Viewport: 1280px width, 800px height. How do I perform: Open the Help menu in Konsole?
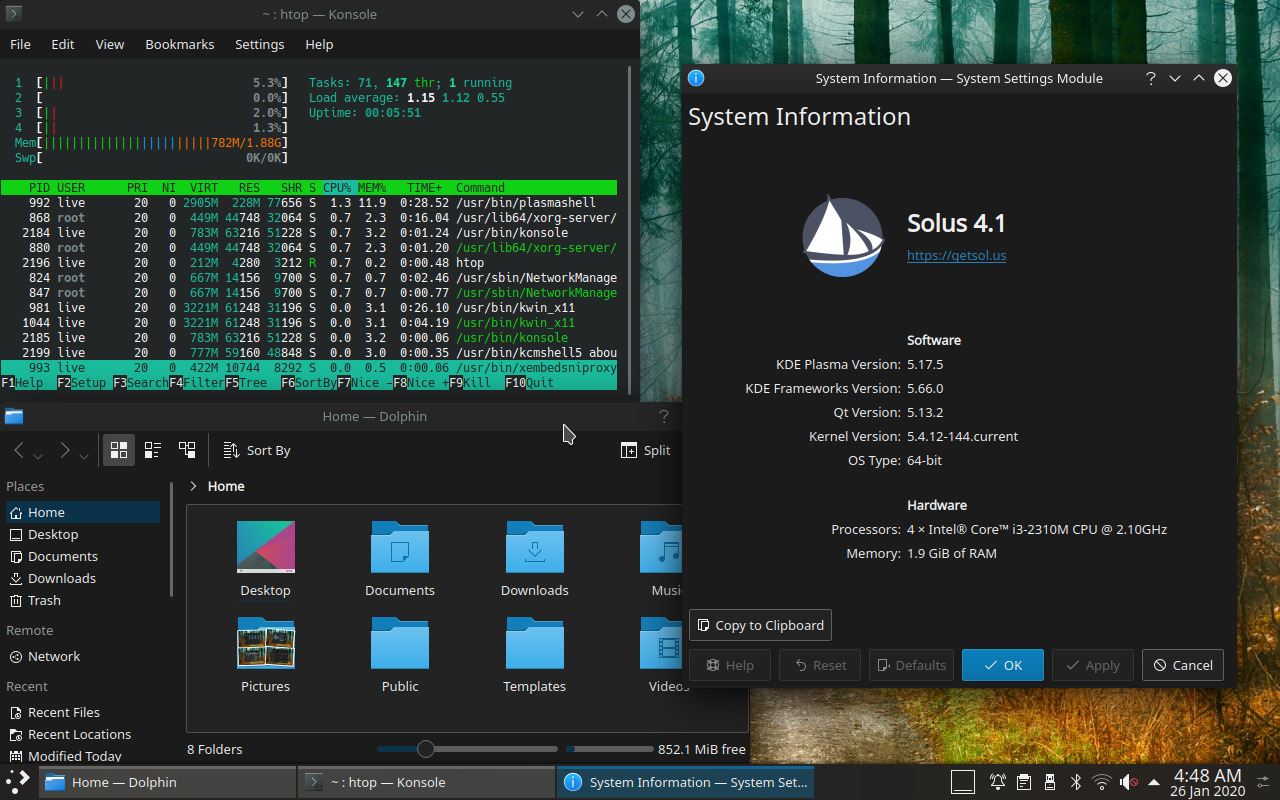tap(319, 44)
